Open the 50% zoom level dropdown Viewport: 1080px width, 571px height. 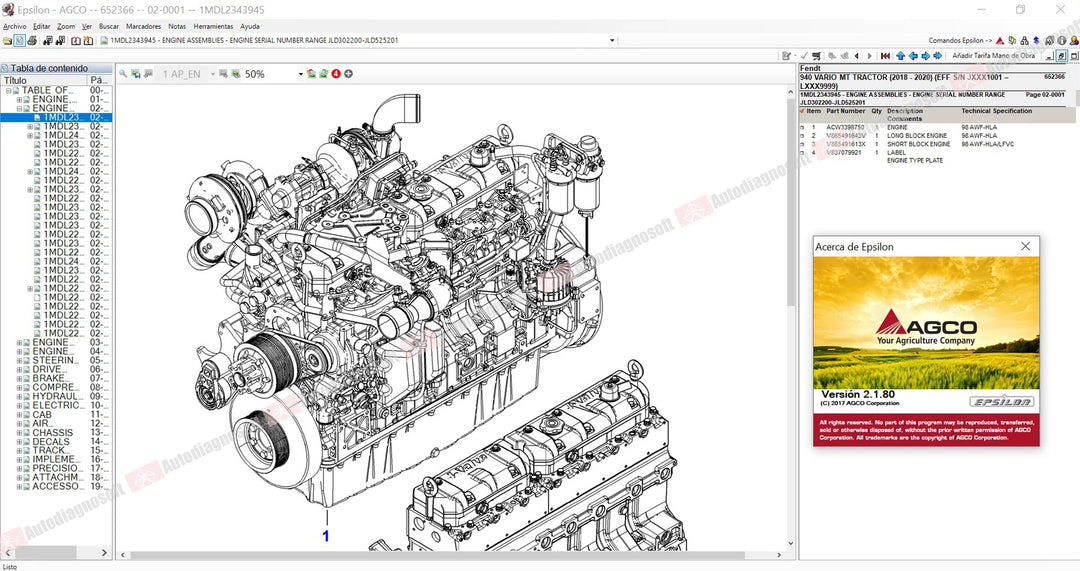tap(300, 74)
